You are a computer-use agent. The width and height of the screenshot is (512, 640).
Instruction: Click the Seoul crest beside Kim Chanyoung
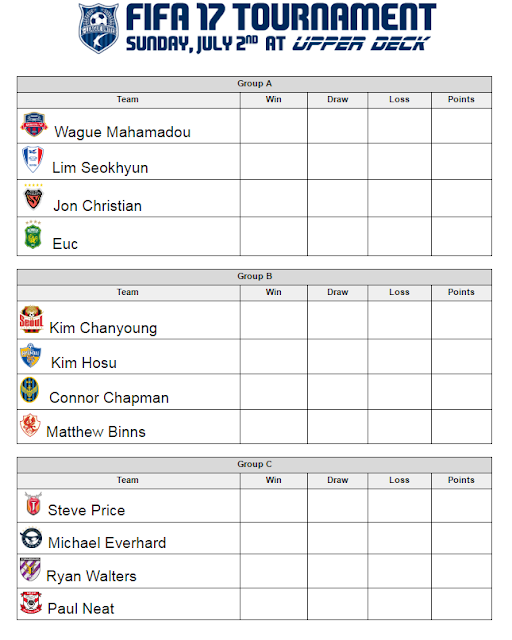pos(31,319)
